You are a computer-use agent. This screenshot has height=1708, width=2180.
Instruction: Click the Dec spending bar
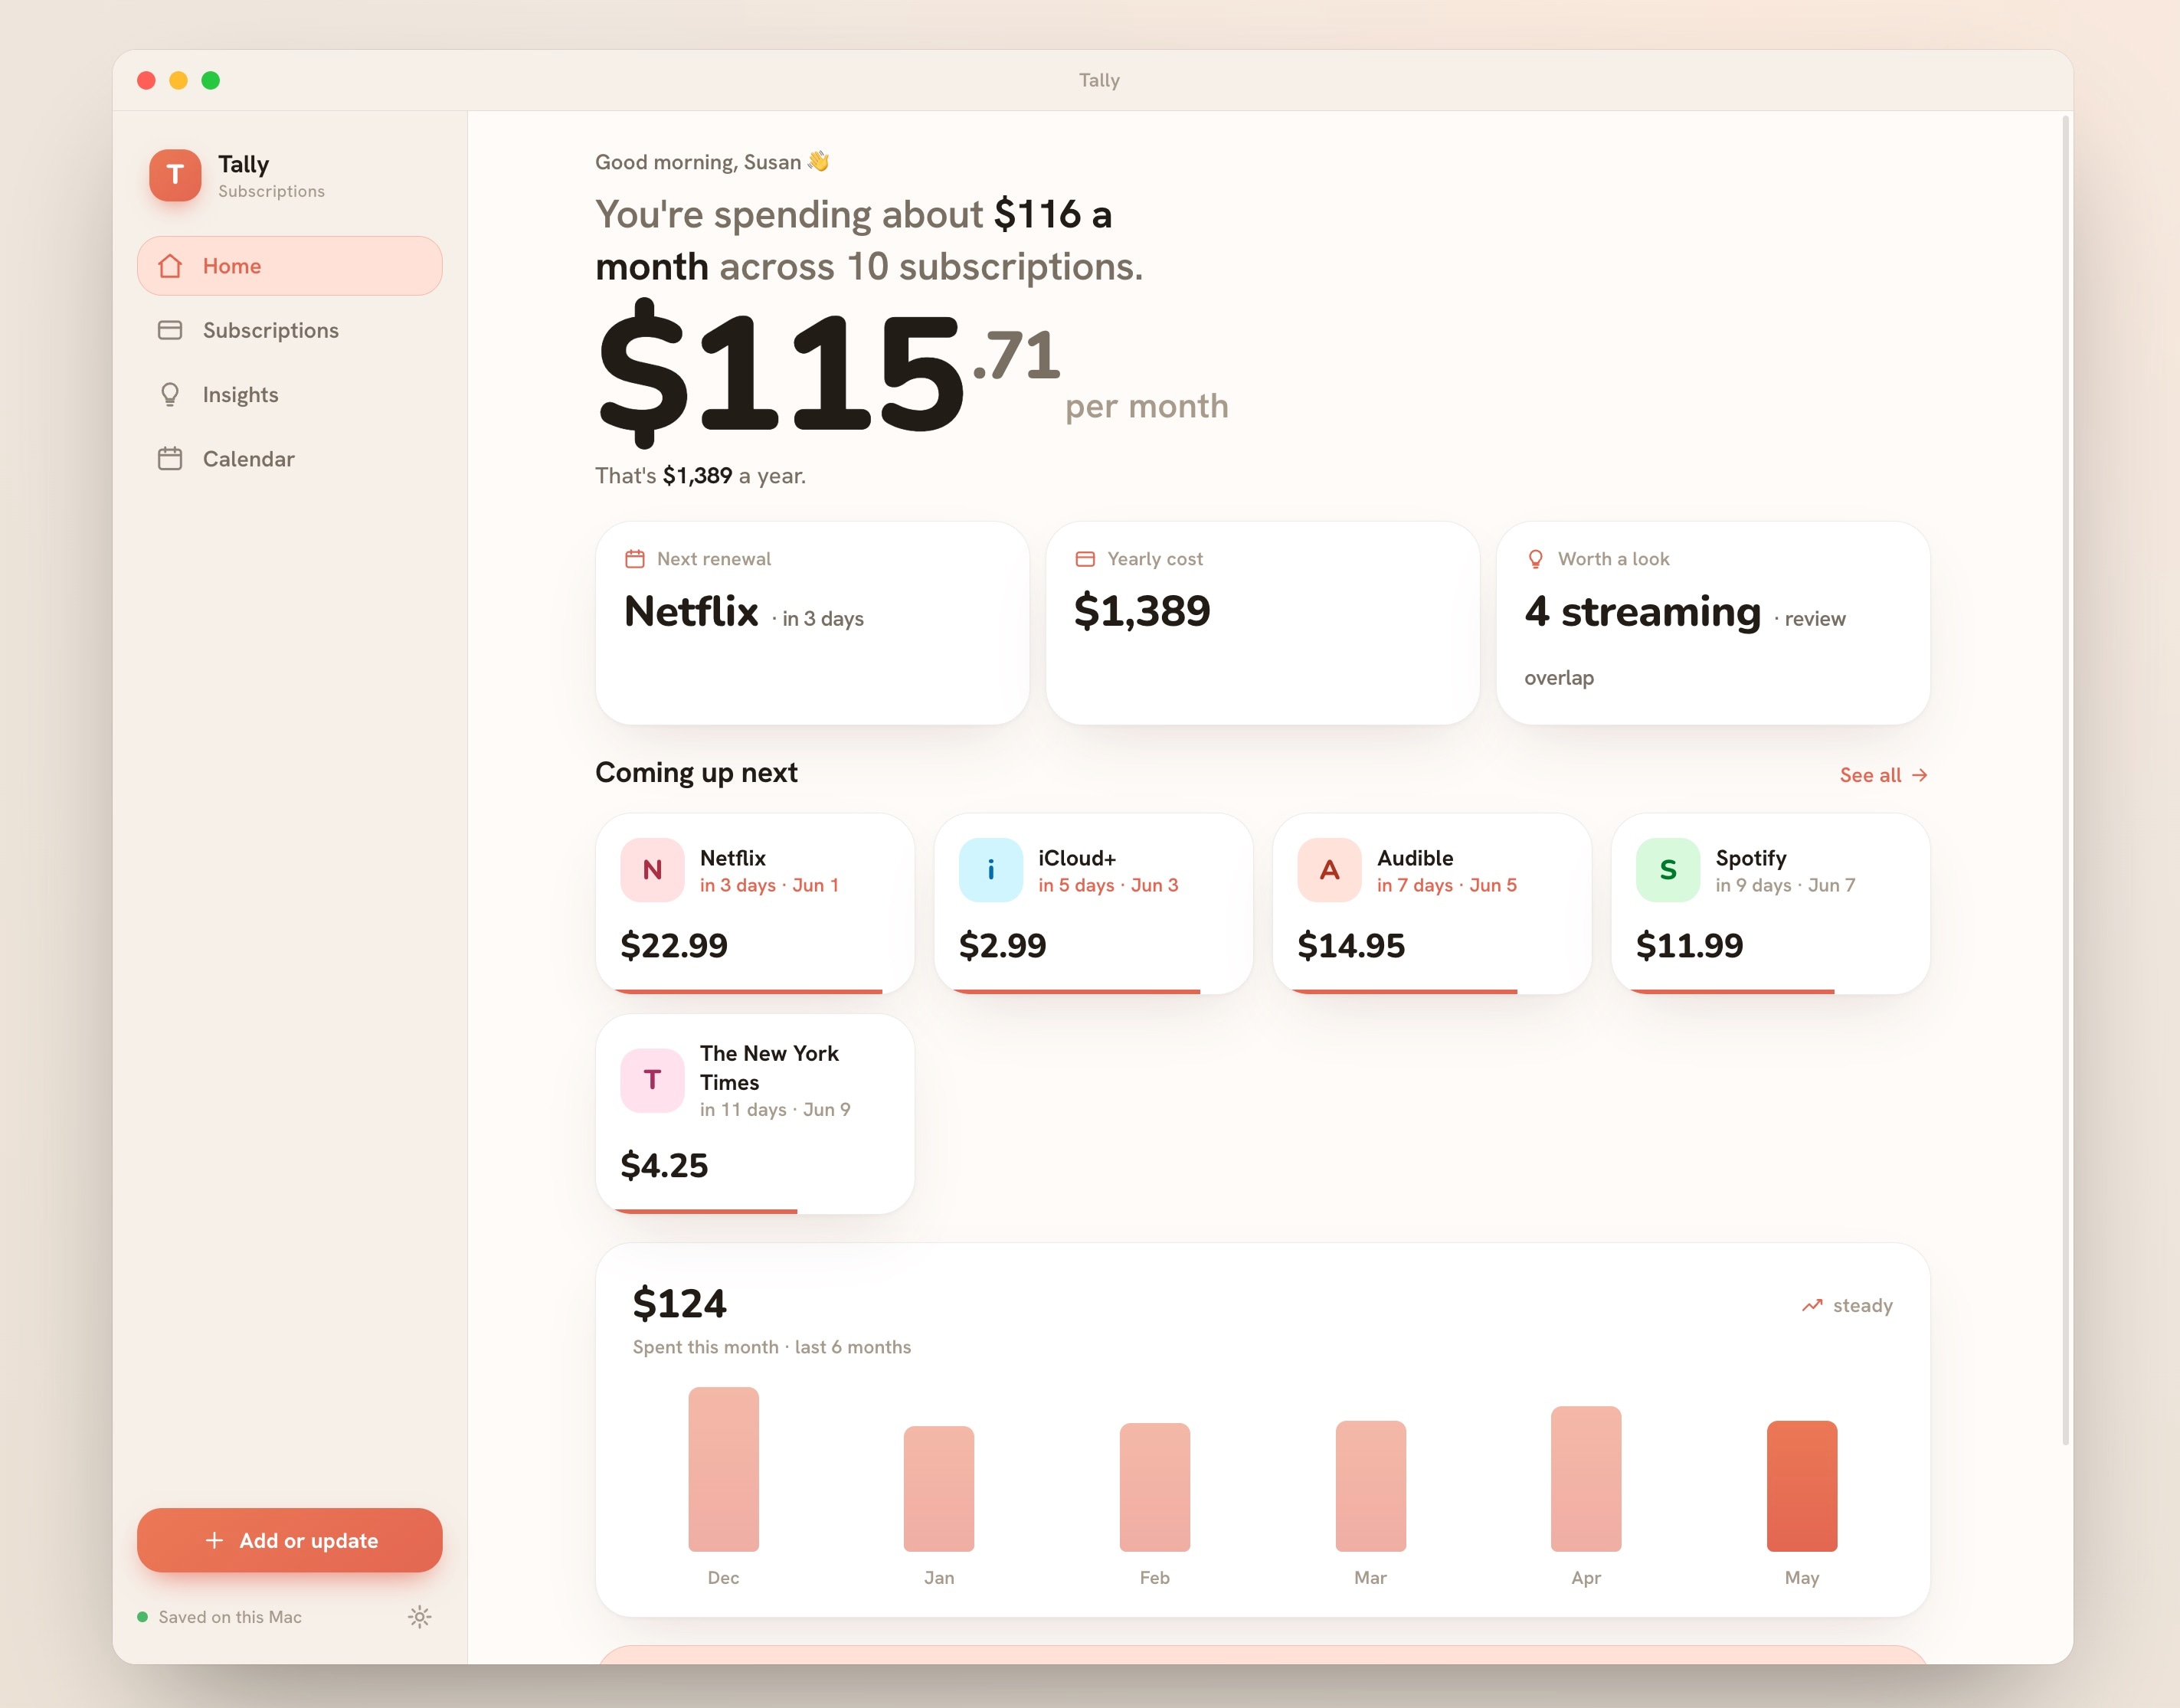(723, 1469)
